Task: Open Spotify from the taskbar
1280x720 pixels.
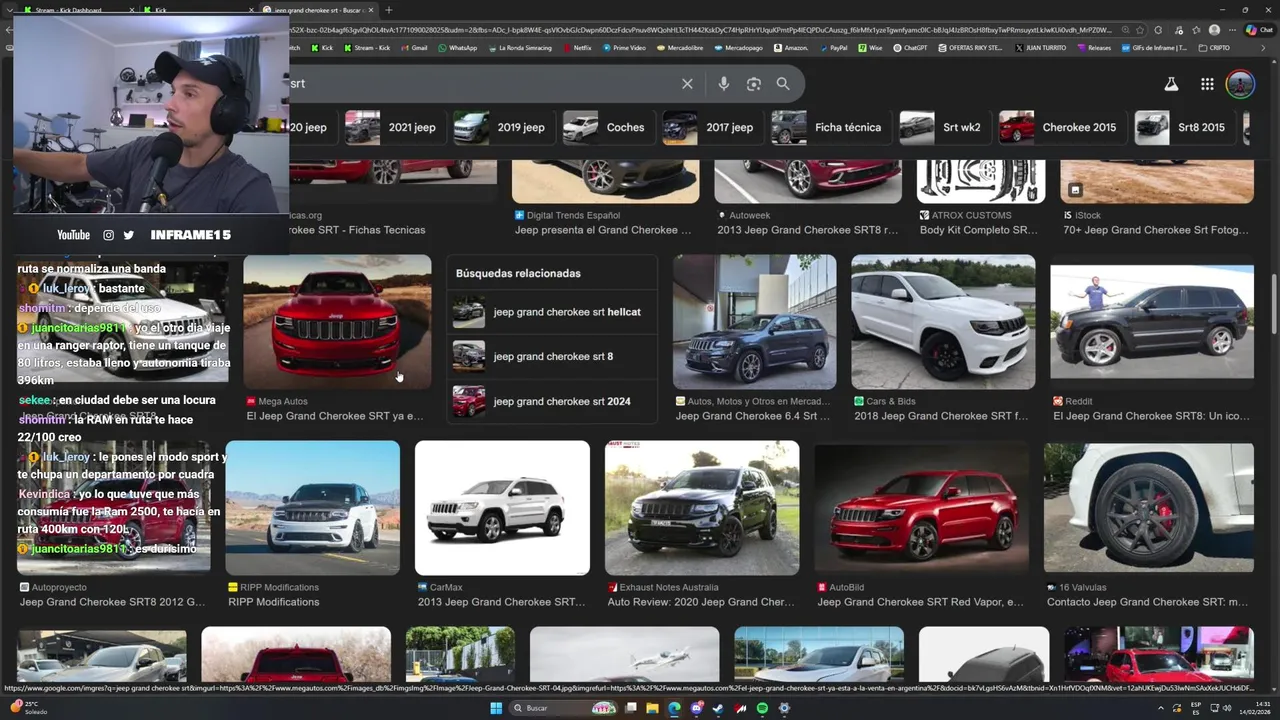Action: pyautogui.click(x=762, y=708)
